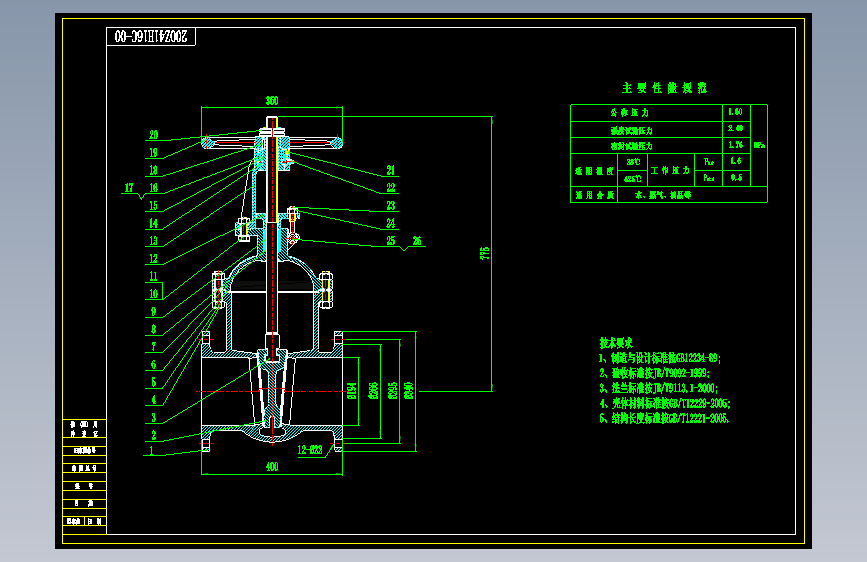Click the 公称压力 row label

click(630, 113)
